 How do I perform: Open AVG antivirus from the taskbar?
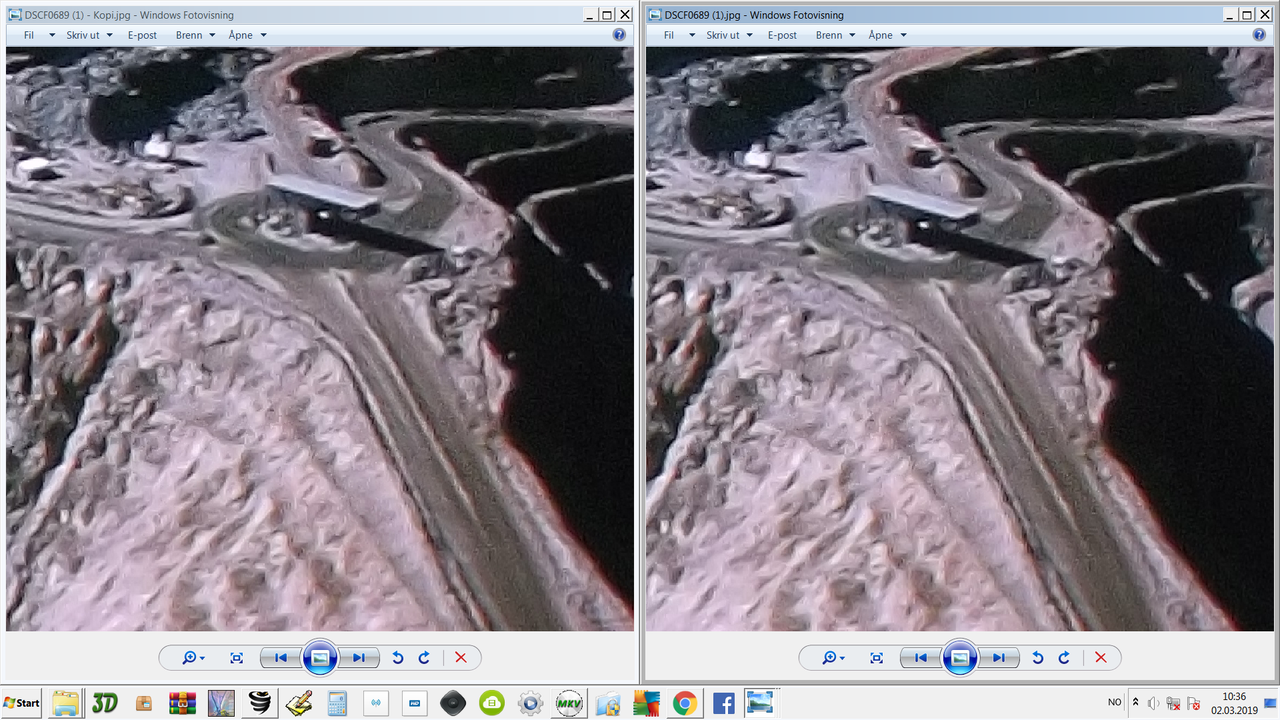pos(646,703)
